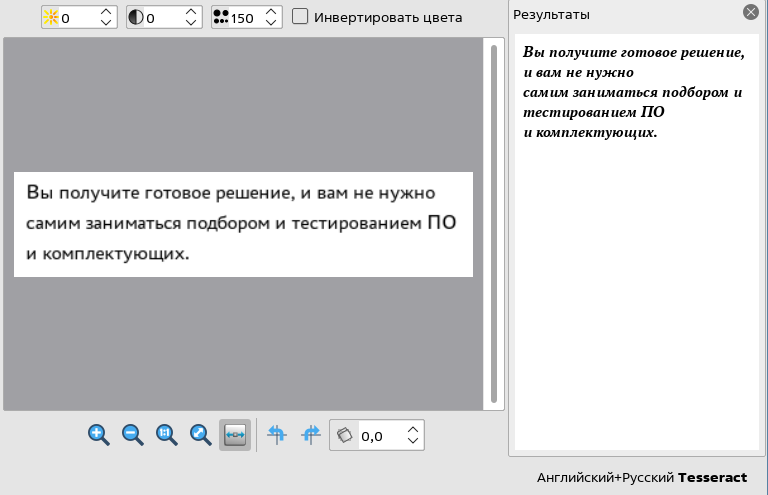Zoom image to best fit

[x=200, y=435]
